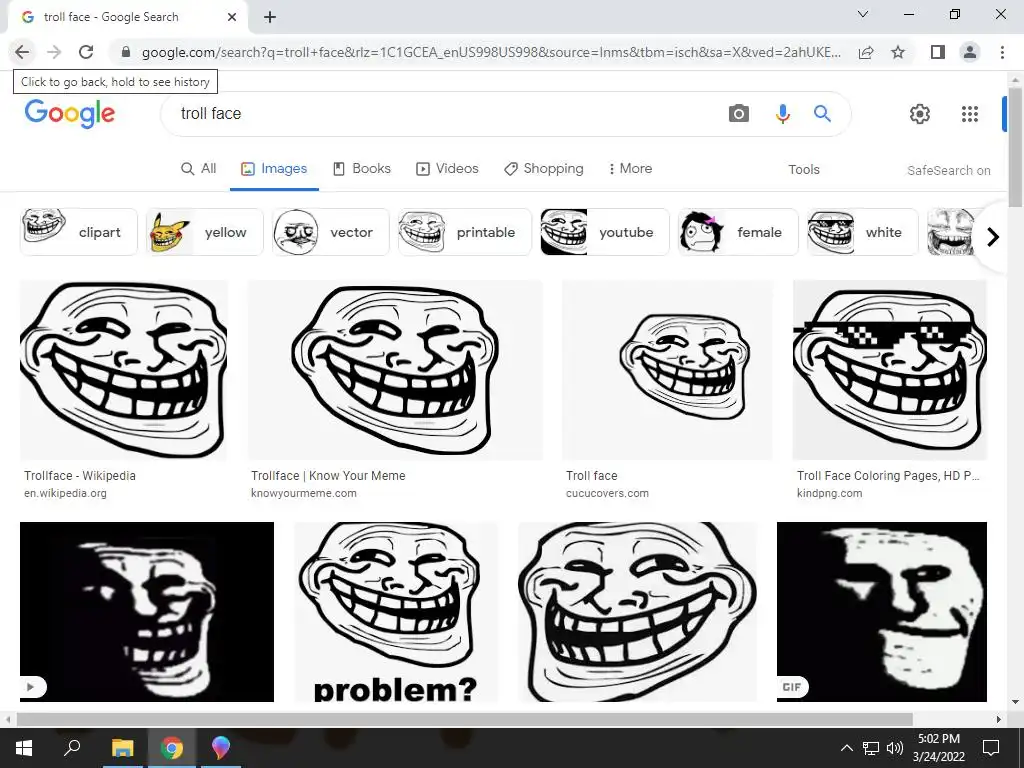1024x768 pixels.
Task: Select the Images tab
Action: point(274,168)
